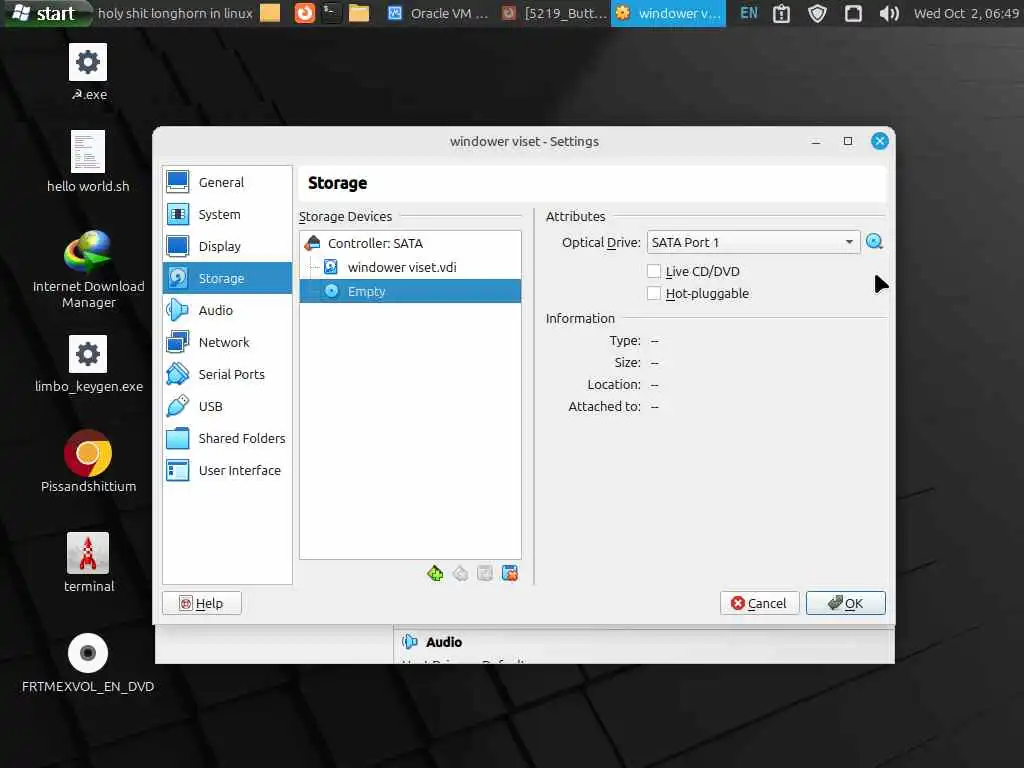Click the .exe desktop icon at top
1024x768 pixels.
(88, 72)
